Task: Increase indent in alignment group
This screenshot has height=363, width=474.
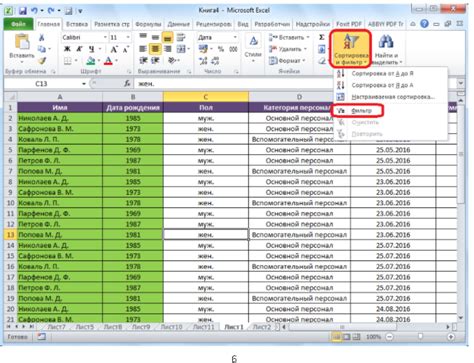Action: click(x=155, y=60)
